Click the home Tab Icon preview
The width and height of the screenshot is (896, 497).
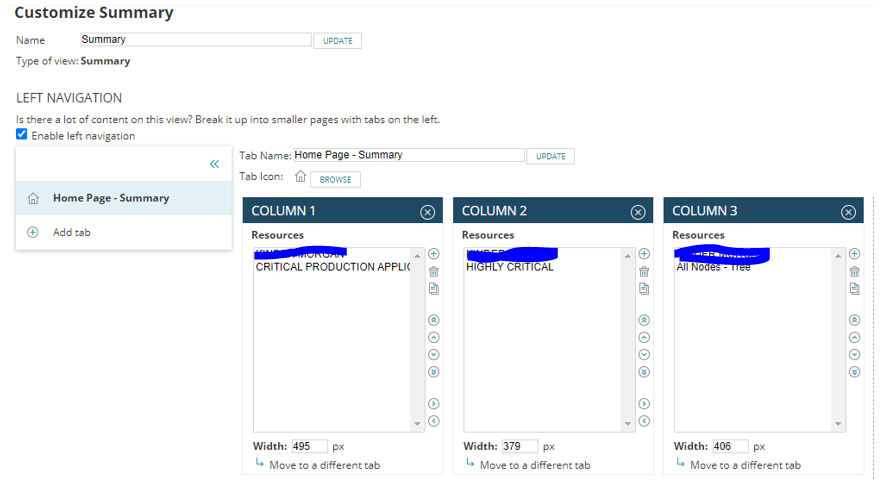[x=300, y=177]
